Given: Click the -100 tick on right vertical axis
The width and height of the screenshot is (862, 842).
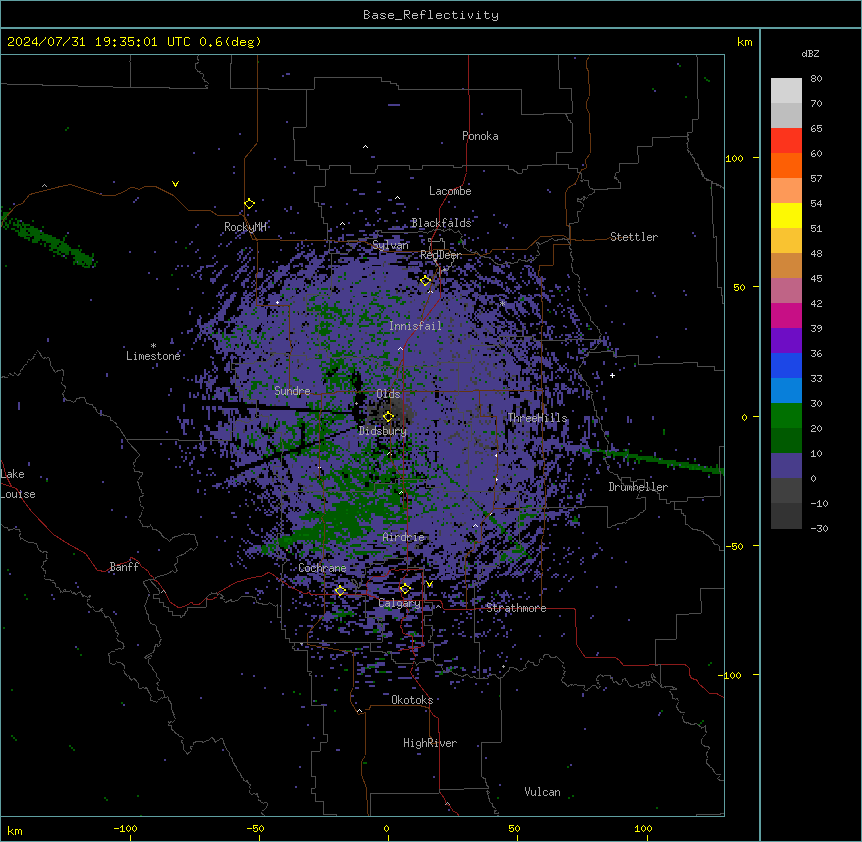Looking at the screenshot, I should [731, 675].
